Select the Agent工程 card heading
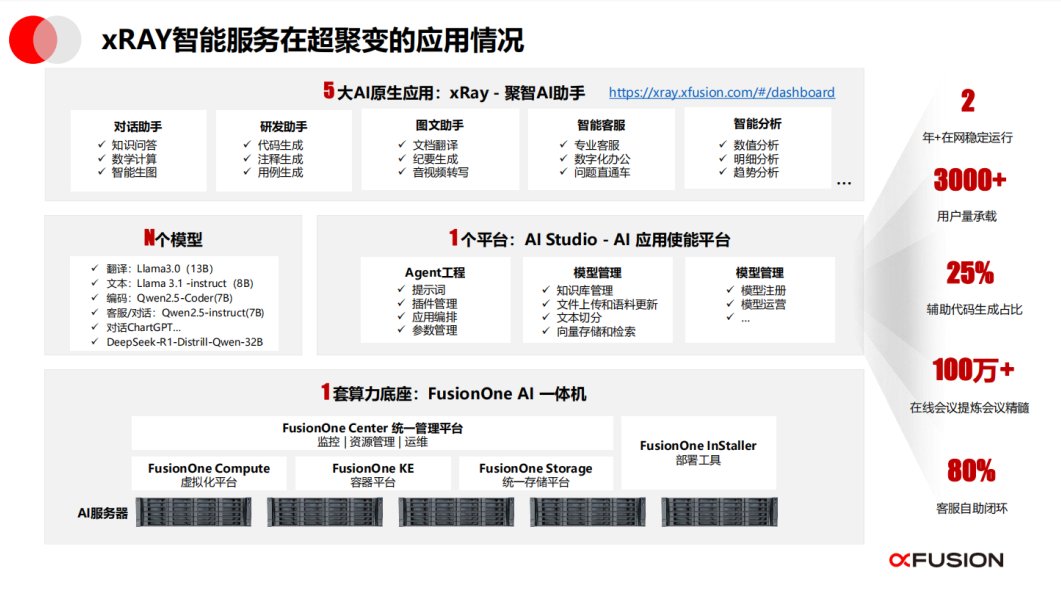The width and height of the screenshot is (1061, 596). tap(434, 273)
